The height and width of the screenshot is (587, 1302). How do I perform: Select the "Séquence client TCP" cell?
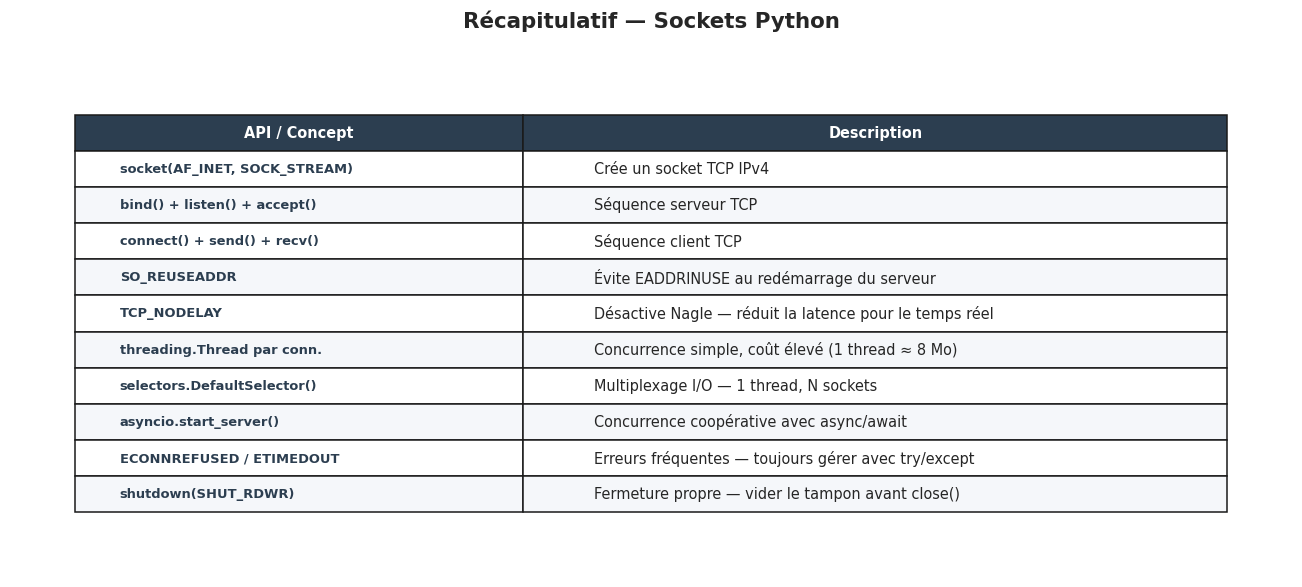(667, 242)
